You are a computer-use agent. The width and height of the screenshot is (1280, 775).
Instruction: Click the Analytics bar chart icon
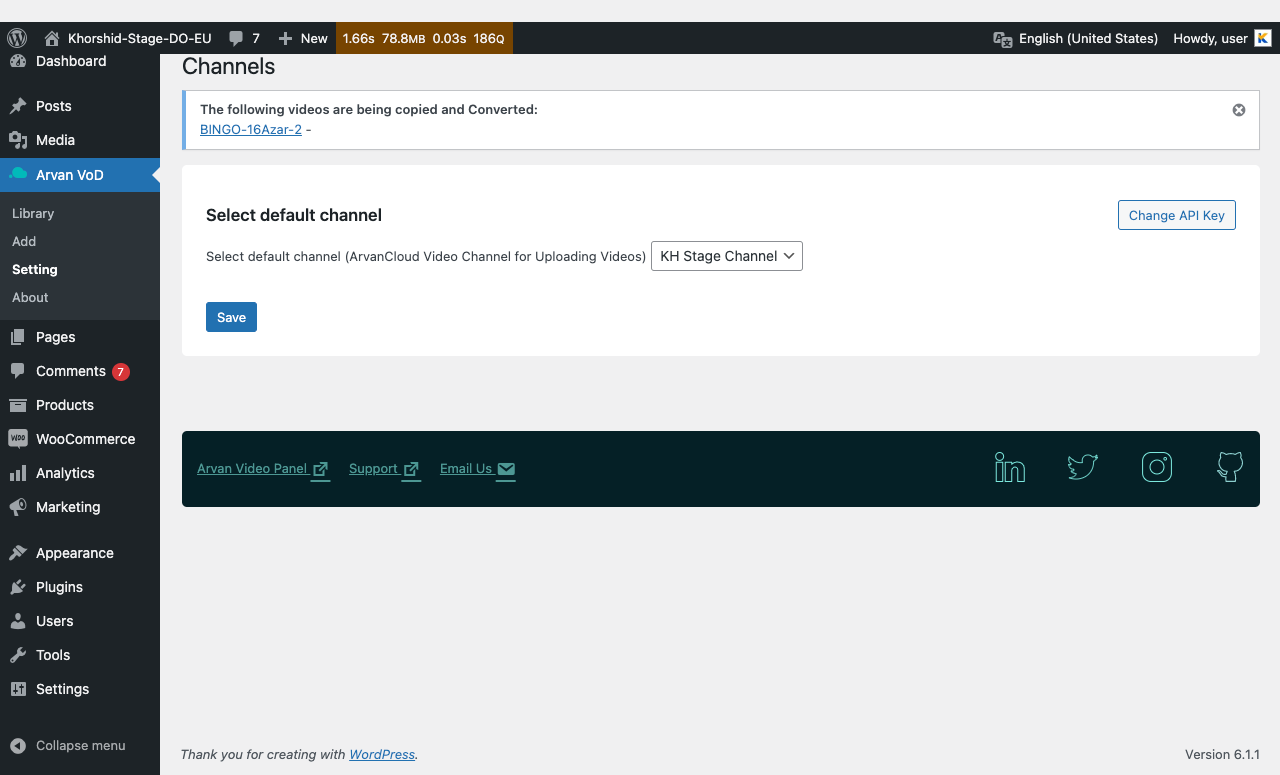coord(18,473)
